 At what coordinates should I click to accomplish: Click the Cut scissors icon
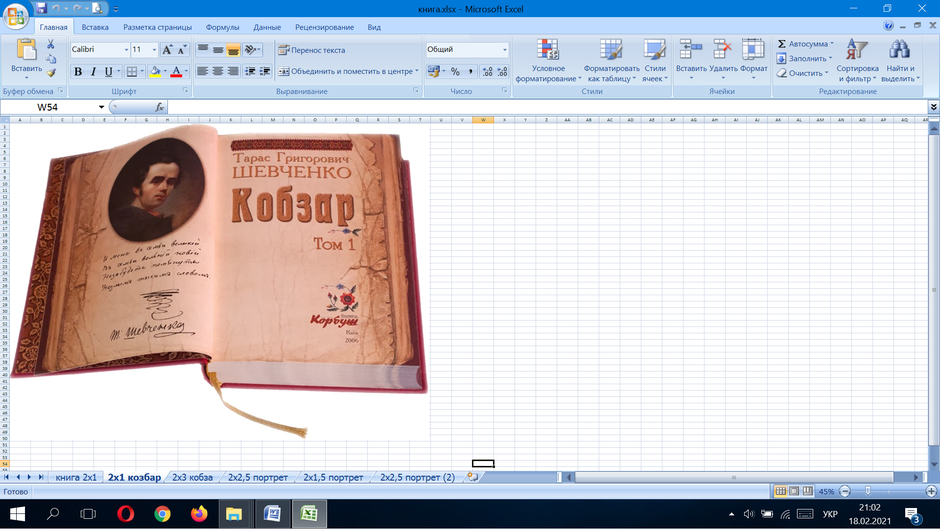pyautogui.click(x=51, y=44)
